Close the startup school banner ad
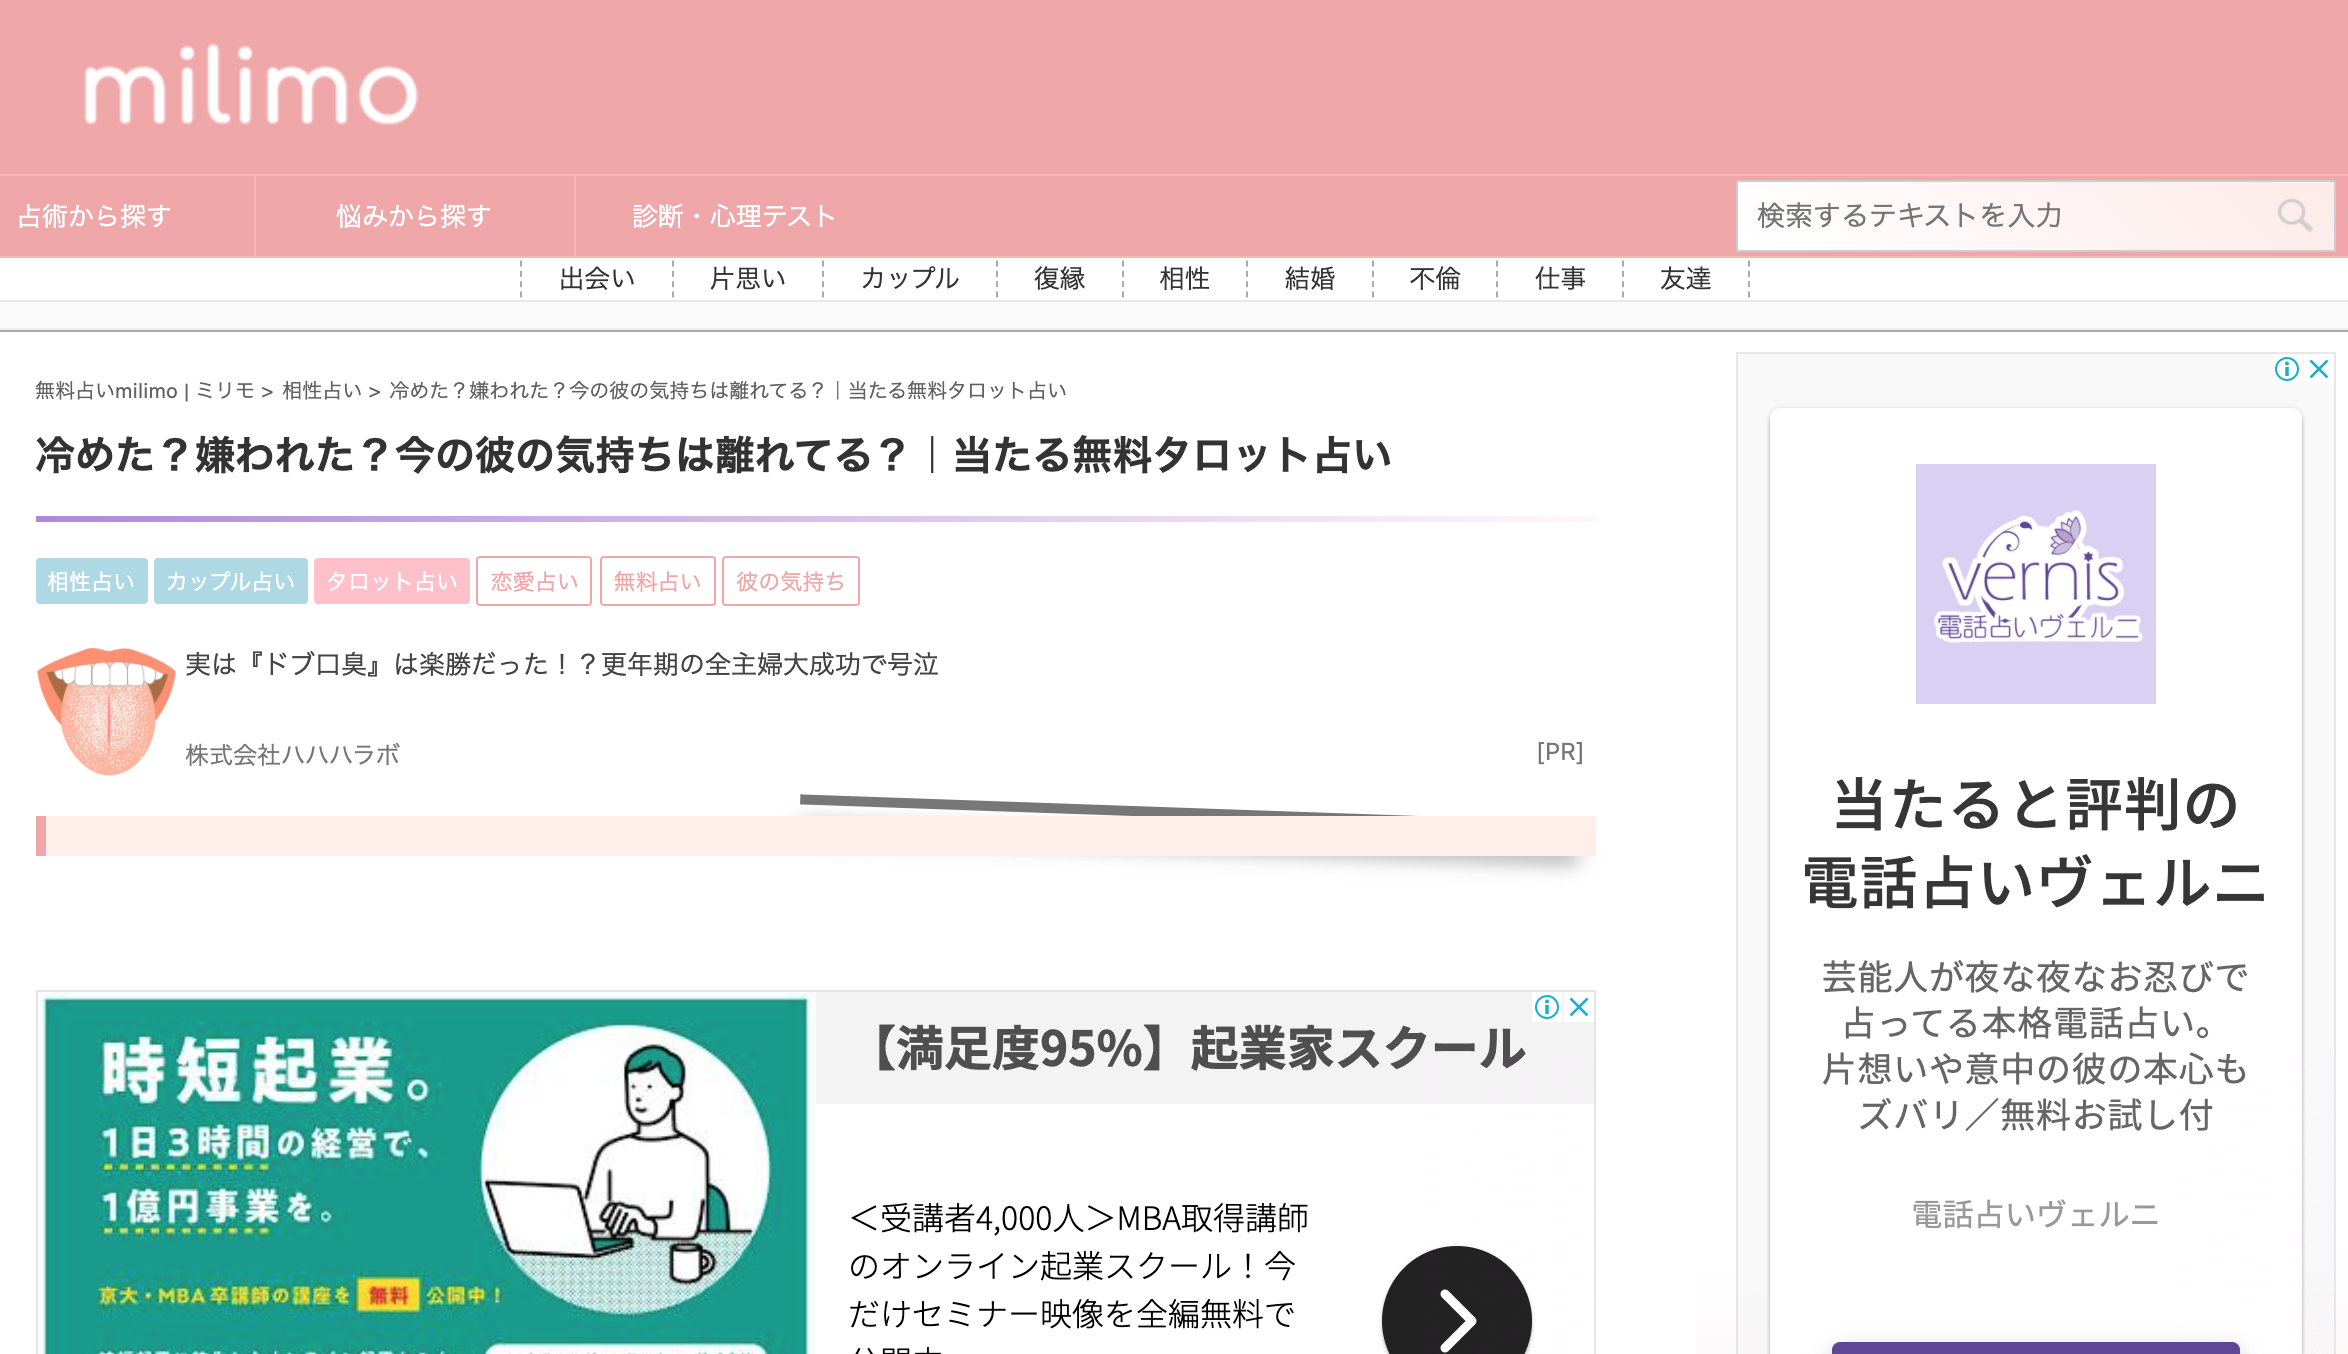The width and height of the screenshot is (2348, 1354). 1579,1007
